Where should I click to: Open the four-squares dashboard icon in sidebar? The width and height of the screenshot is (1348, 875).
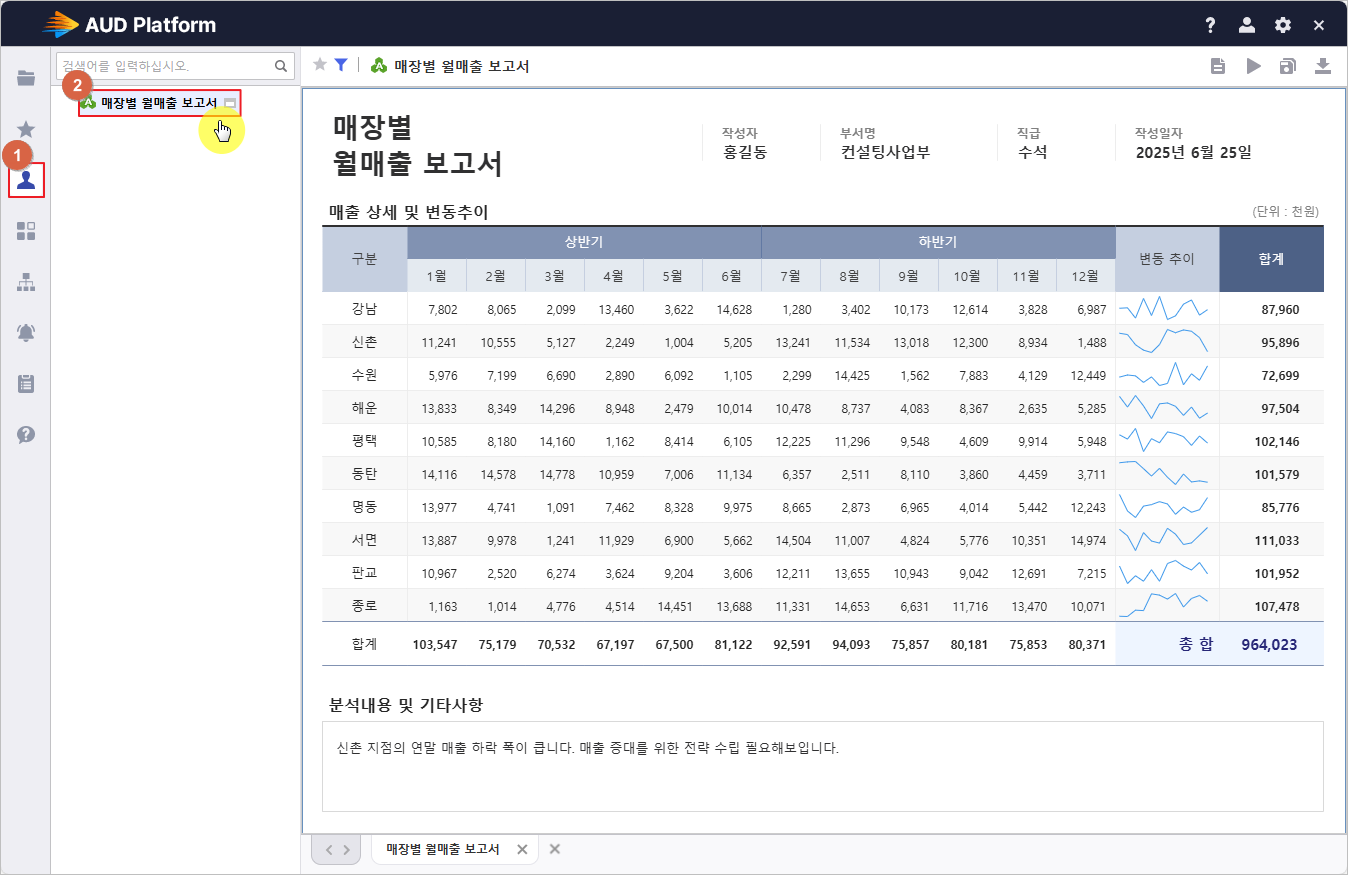click(26, 231)
